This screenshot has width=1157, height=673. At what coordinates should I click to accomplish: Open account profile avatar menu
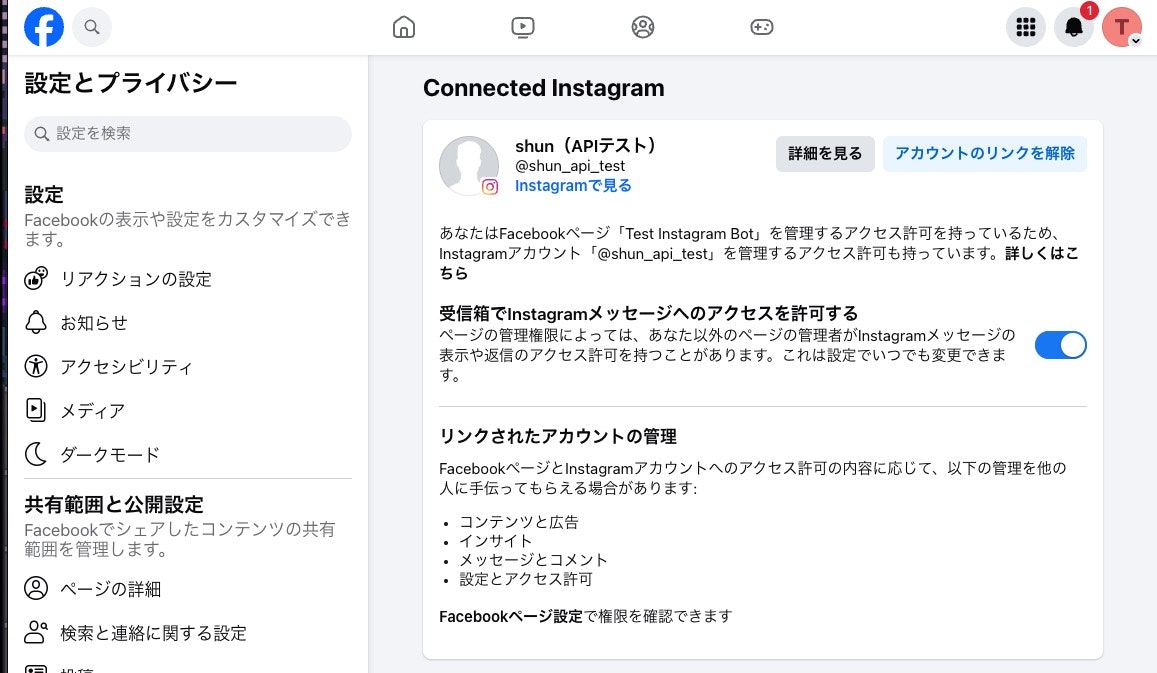pos(1122,27)
